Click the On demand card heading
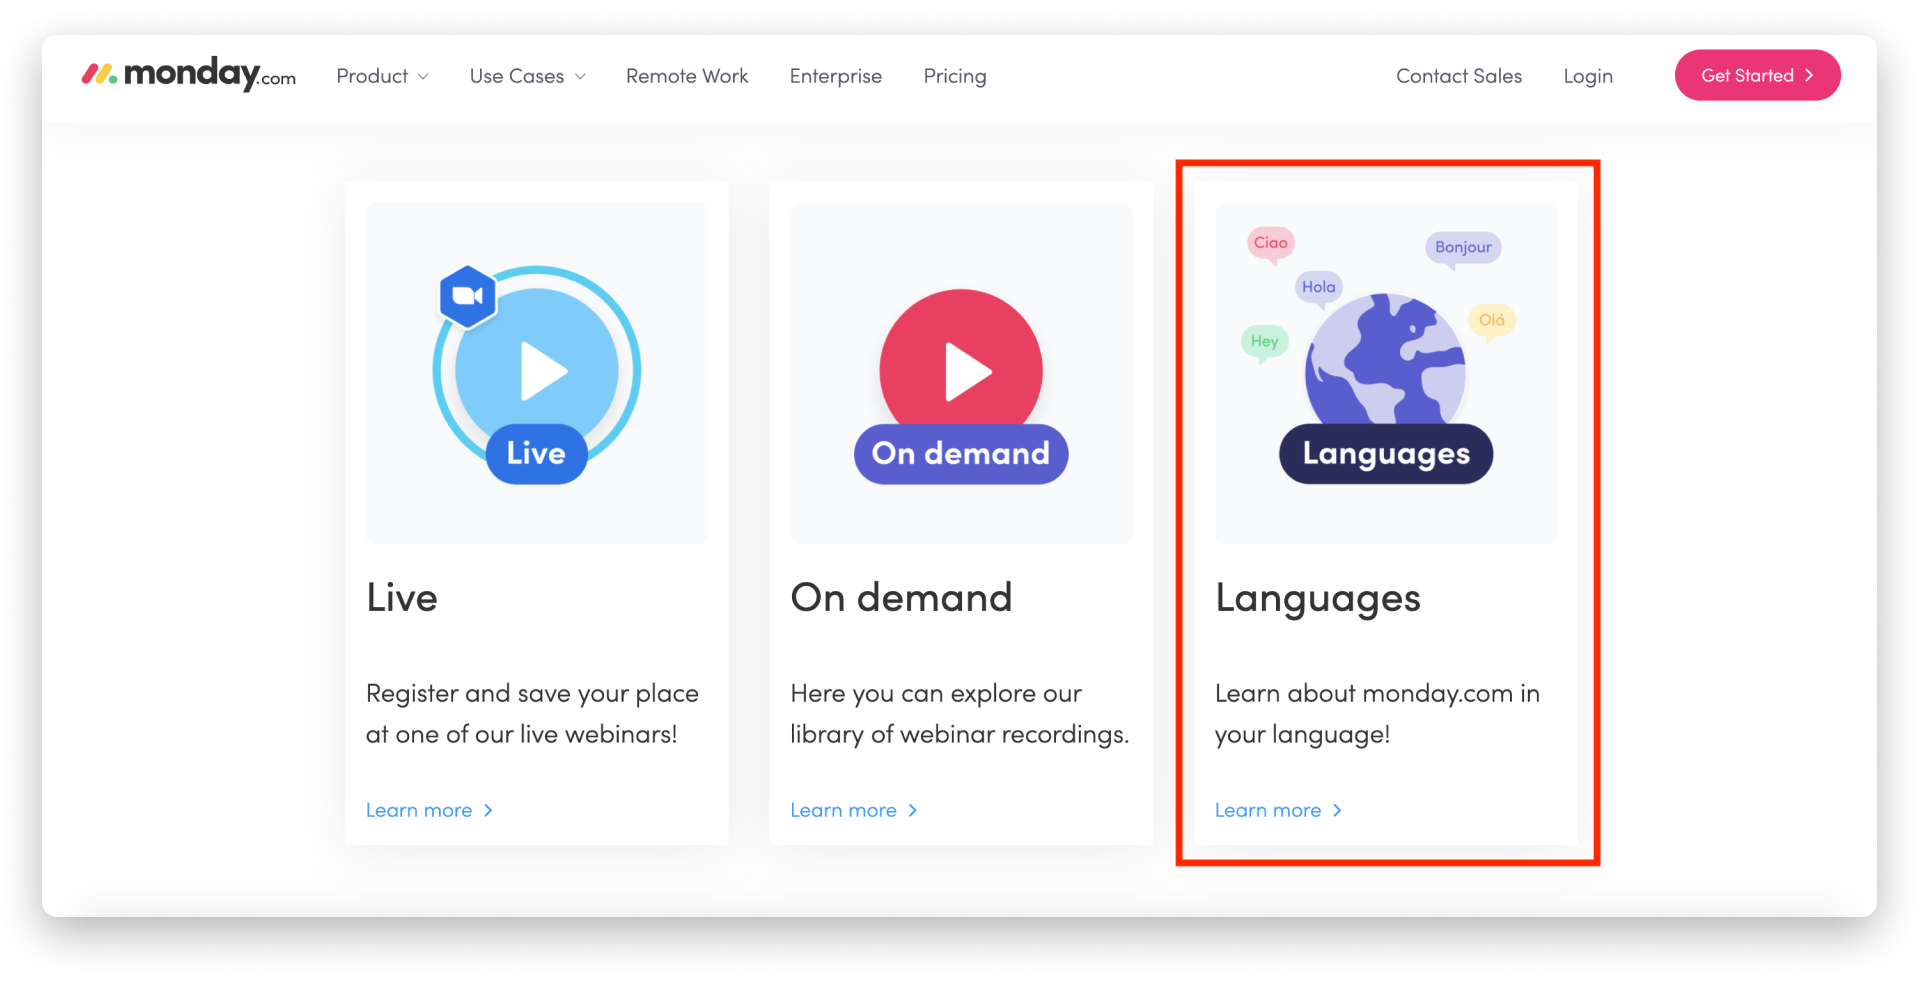This screenshot has width=1920, height=982. (x=901, y=598)
